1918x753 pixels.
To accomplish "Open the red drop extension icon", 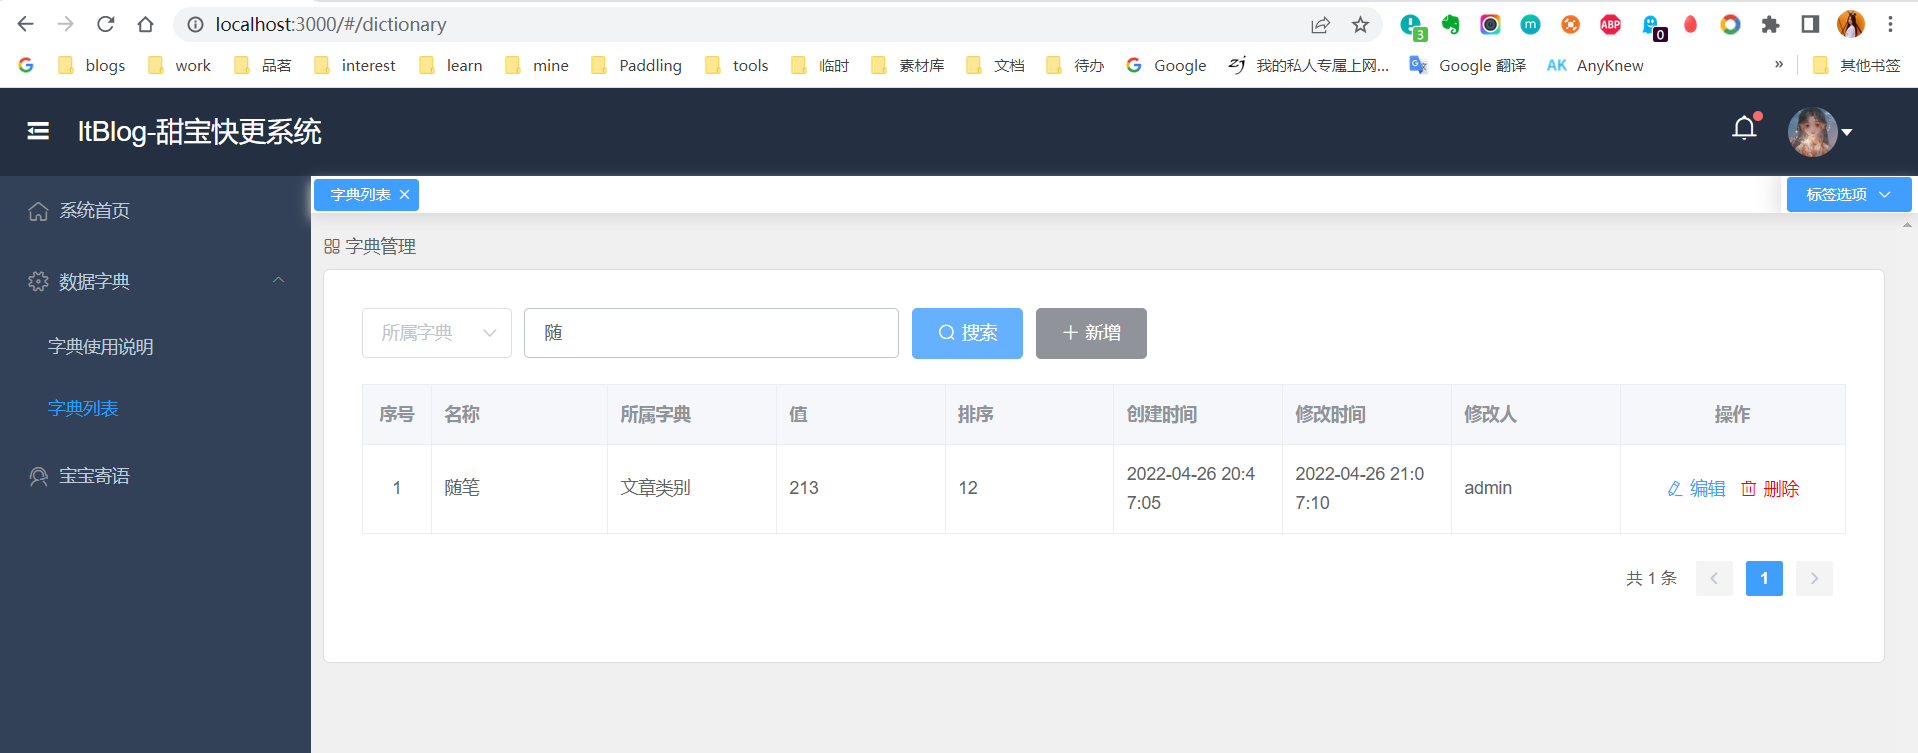I will (1690, 25).
